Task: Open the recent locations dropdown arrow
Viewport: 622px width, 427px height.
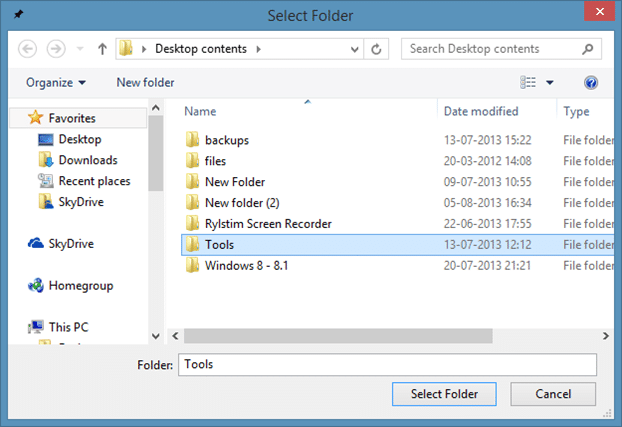Action: (80, 49)
